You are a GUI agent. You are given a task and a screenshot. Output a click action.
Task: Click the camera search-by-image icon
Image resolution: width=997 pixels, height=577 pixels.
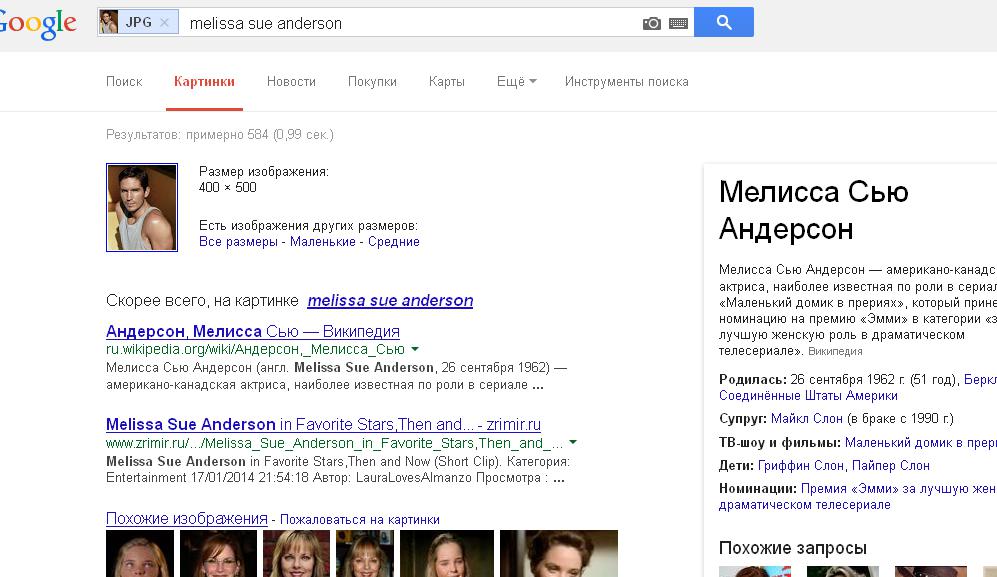(651, 24)
